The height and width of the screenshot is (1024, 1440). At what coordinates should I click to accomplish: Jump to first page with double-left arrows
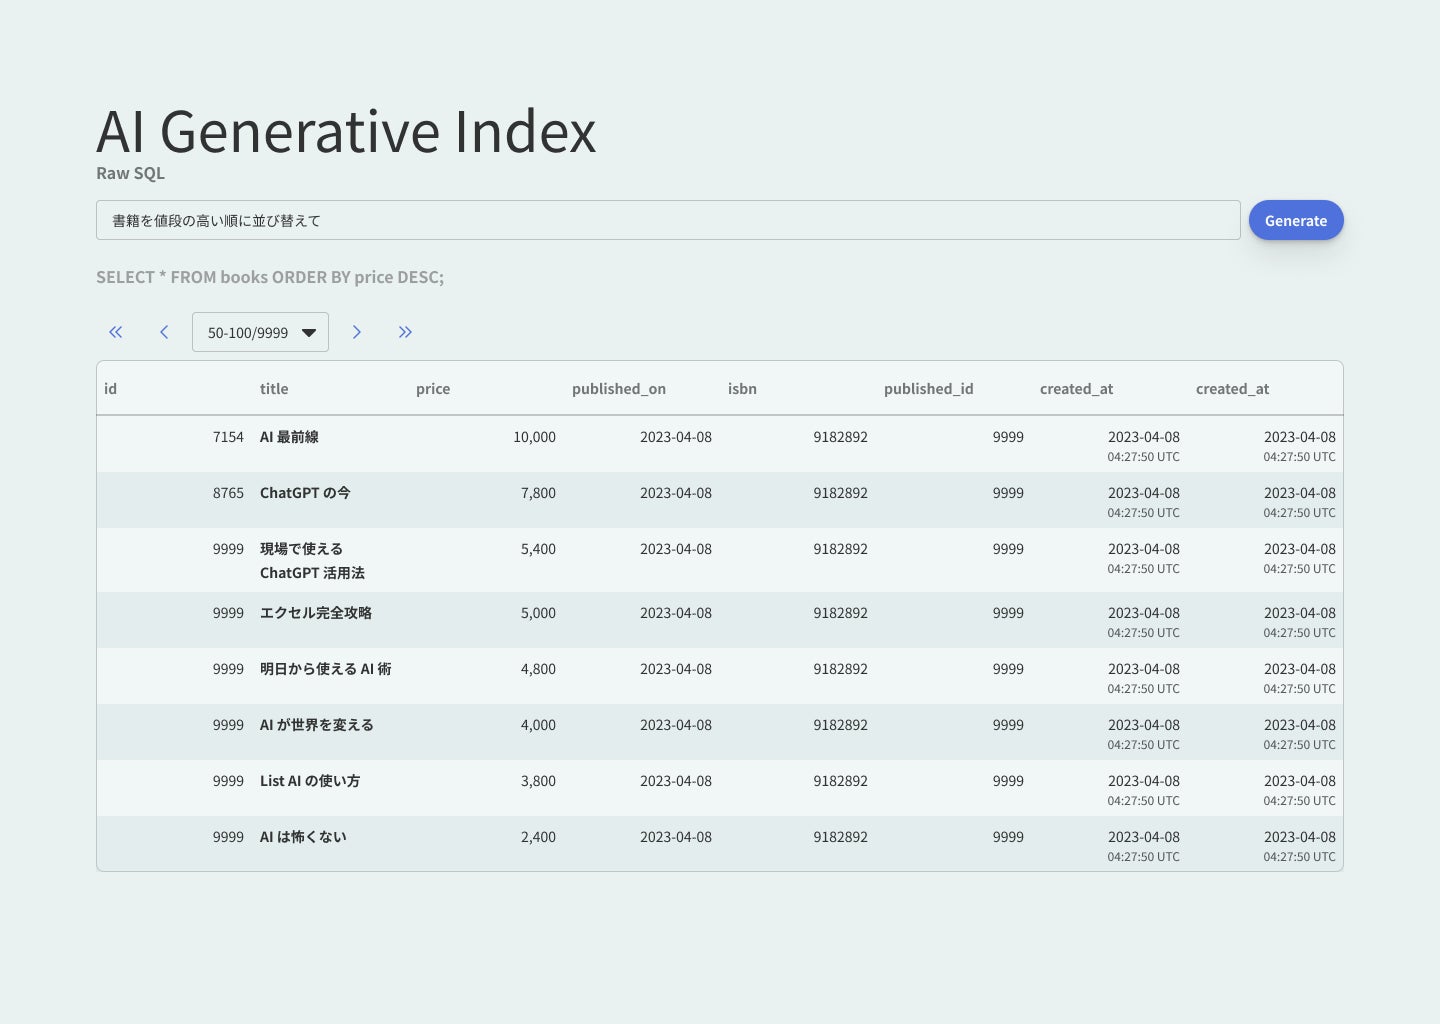point(116,332)
